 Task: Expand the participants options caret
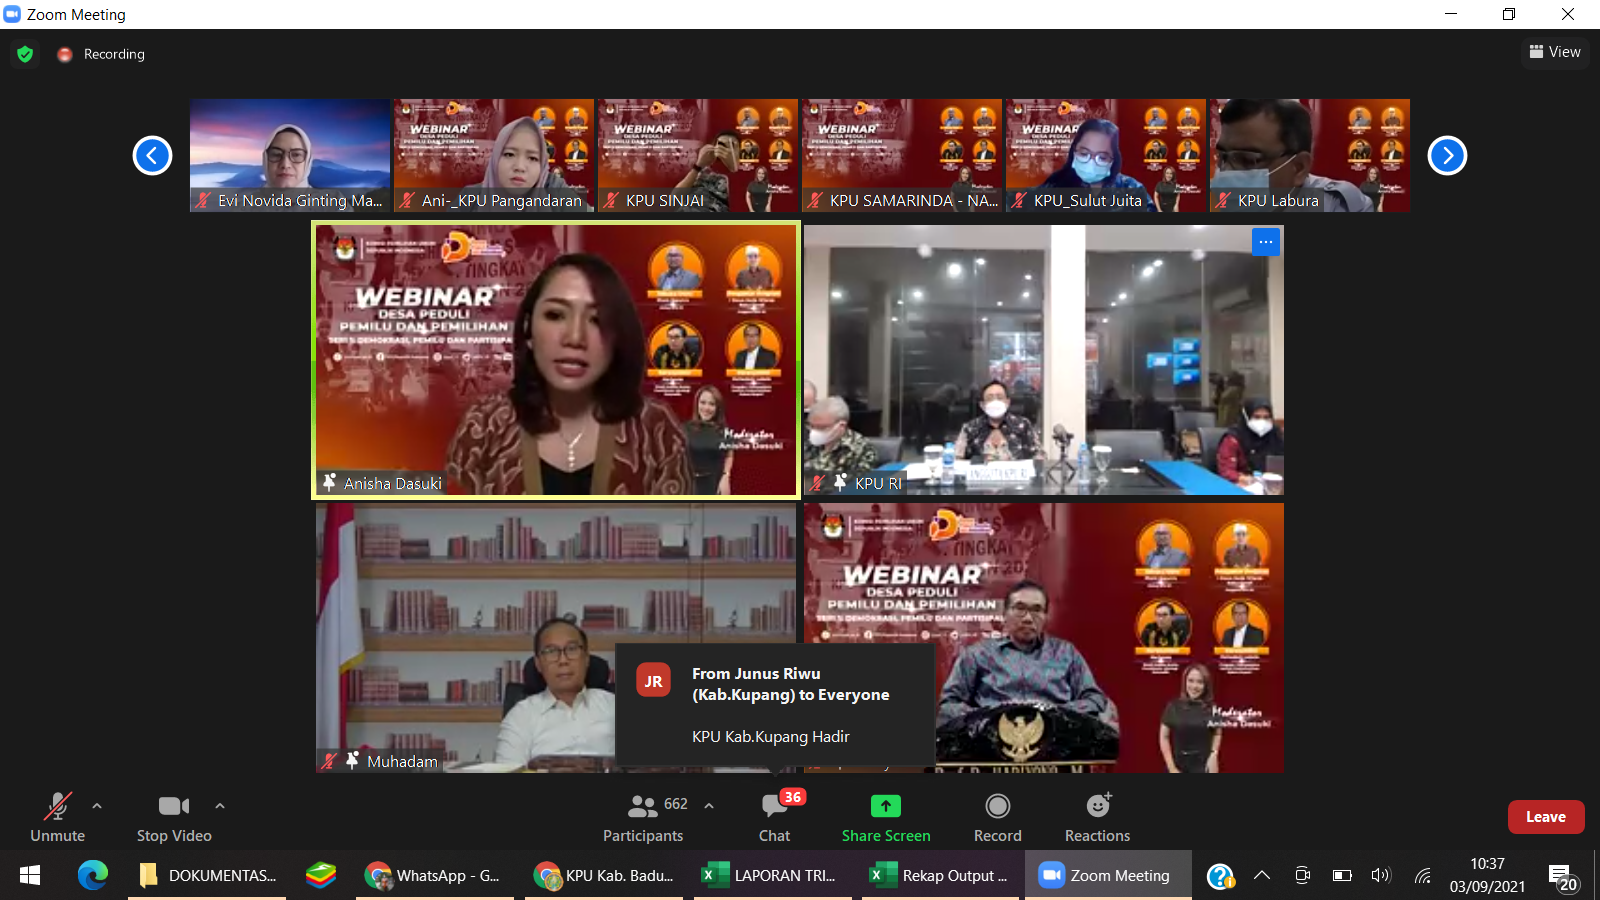(x=709, y=805)
